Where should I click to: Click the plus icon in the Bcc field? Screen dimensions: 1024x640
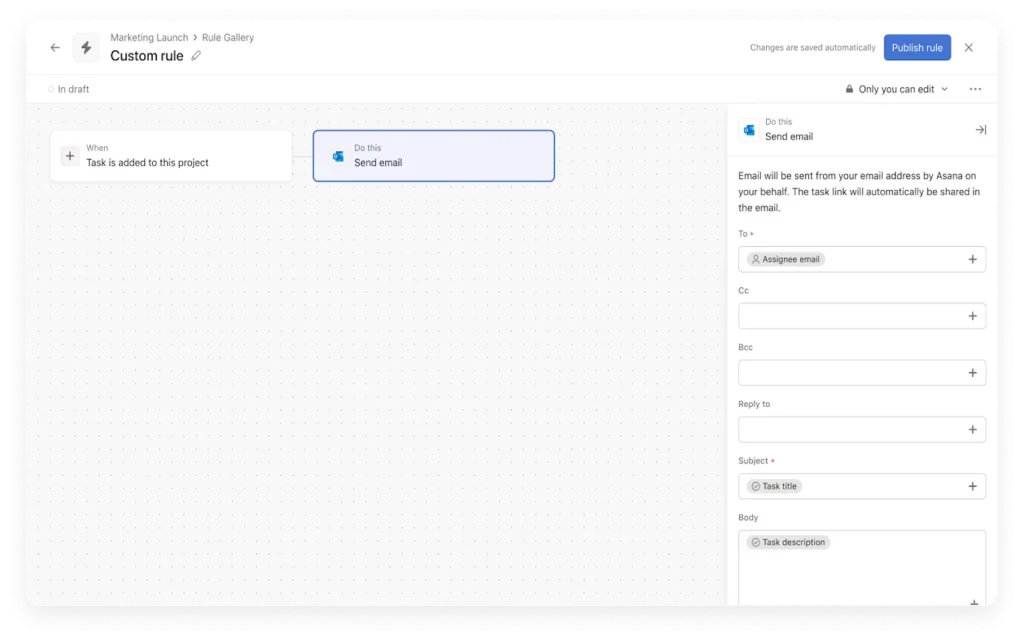(971, 372)
